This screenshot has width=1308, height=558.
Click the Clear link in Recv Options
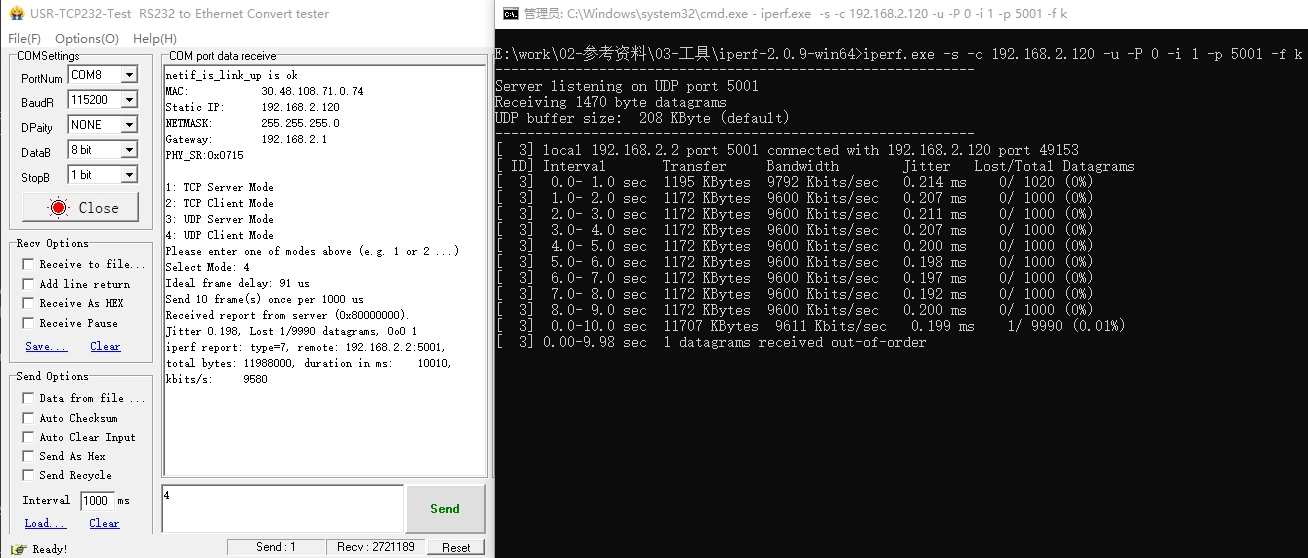(x=105, y=346)
